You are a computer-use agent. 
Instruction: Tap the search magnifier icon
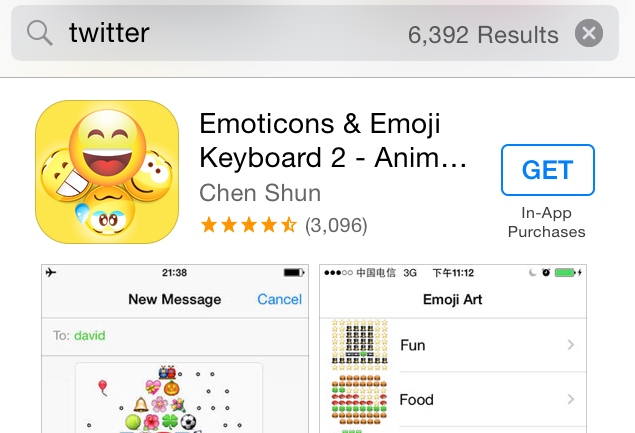(40, 33)
